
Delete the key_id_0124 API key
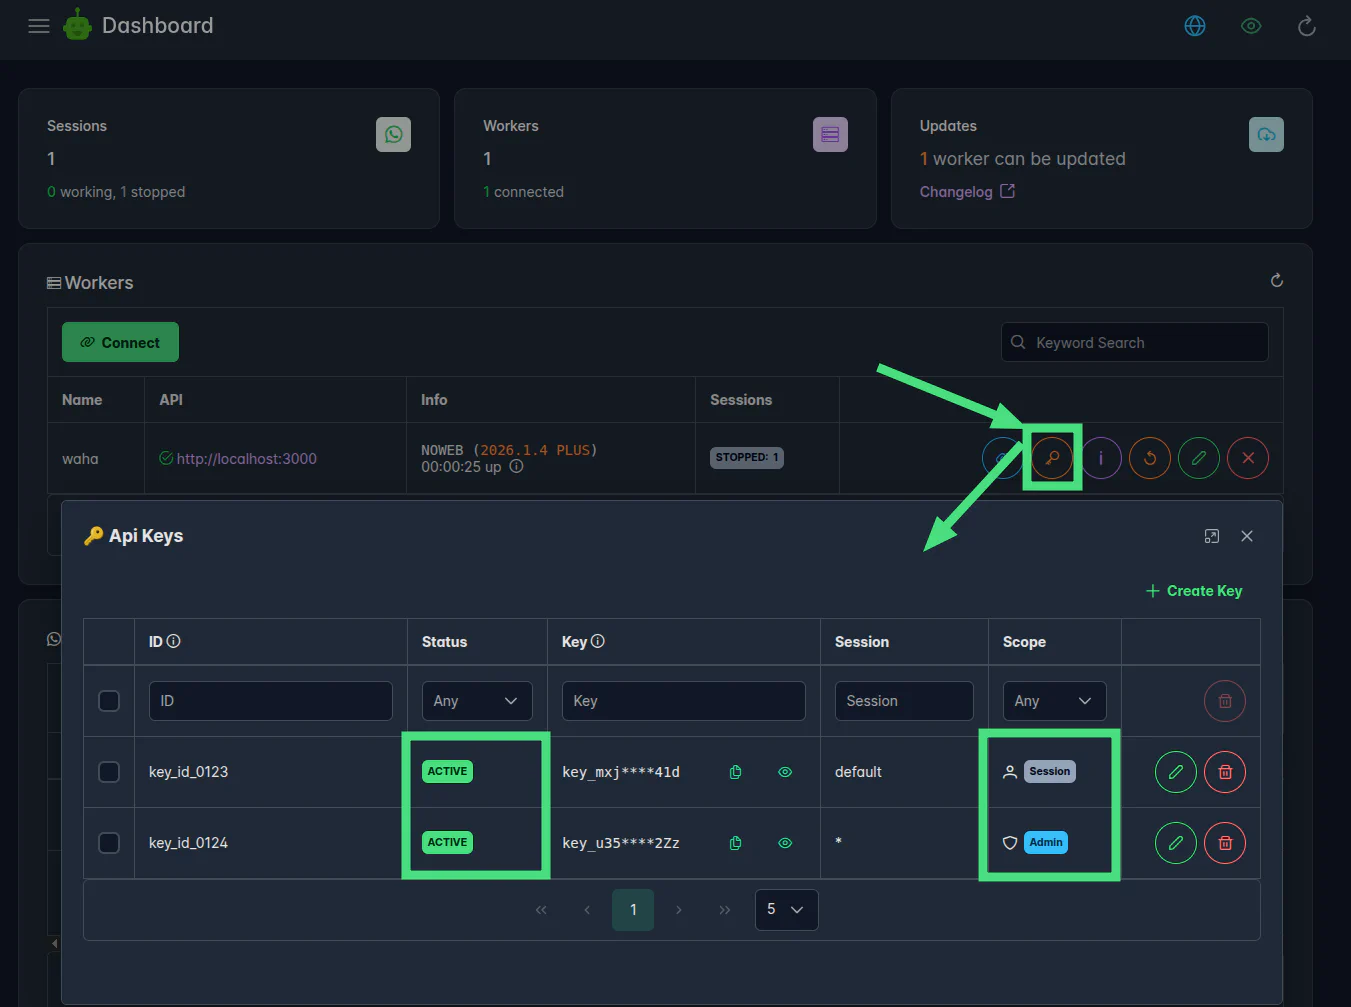click(x=1225, y=843)
